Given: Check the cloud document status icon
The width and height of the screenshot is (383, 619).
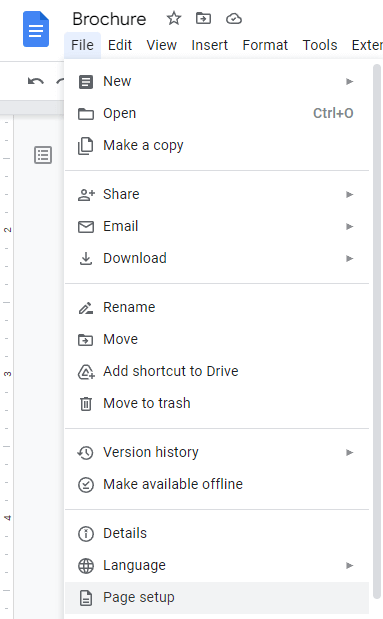Looking at the screenshot, I should (234, 19).
